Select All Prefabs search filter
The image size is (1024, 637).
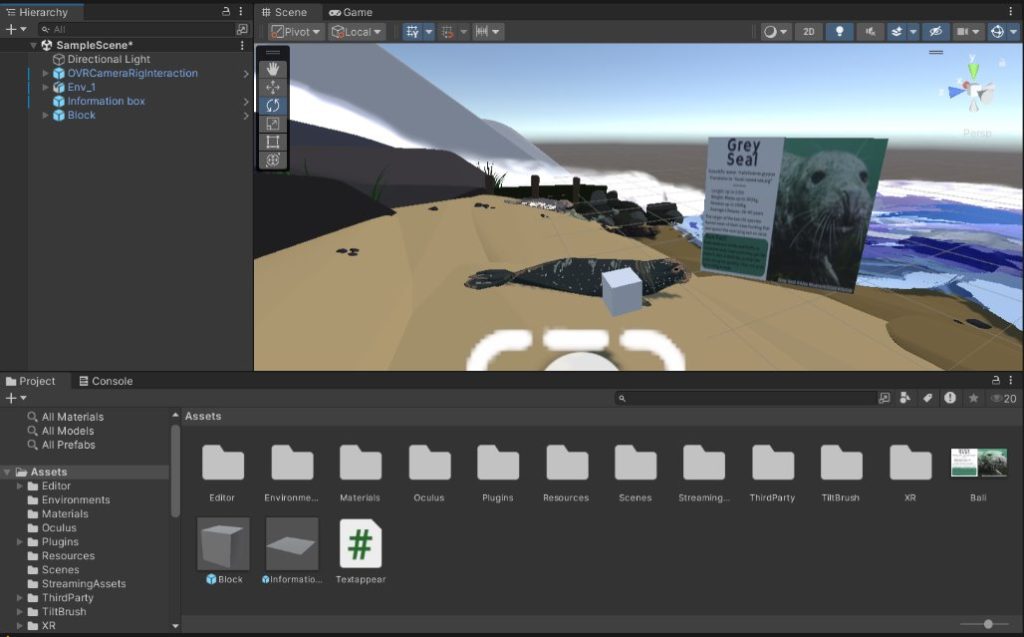(68, 445)
